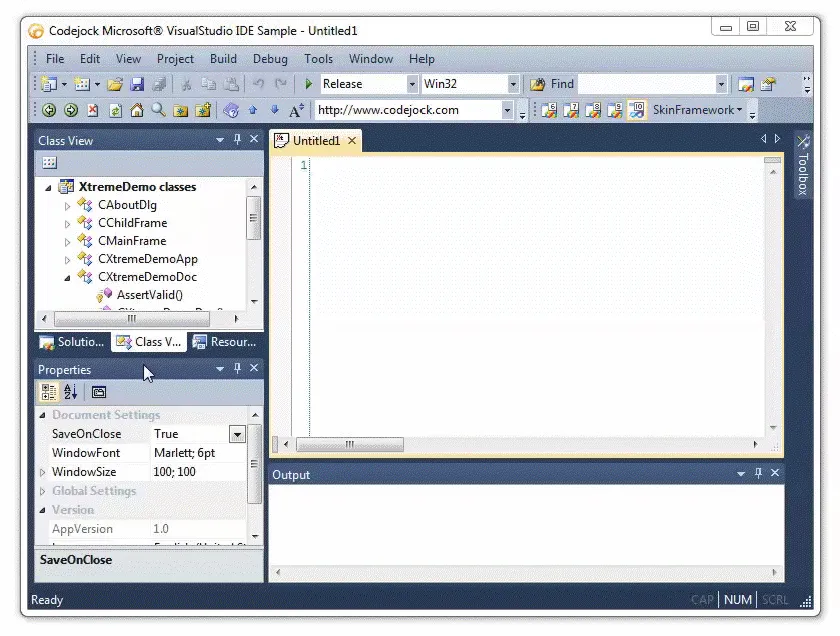Viewport: 840px width, 636px height.
Task: Select the categorized view icon in Properties
Action: pyautogui.click(x=47, y=392)
